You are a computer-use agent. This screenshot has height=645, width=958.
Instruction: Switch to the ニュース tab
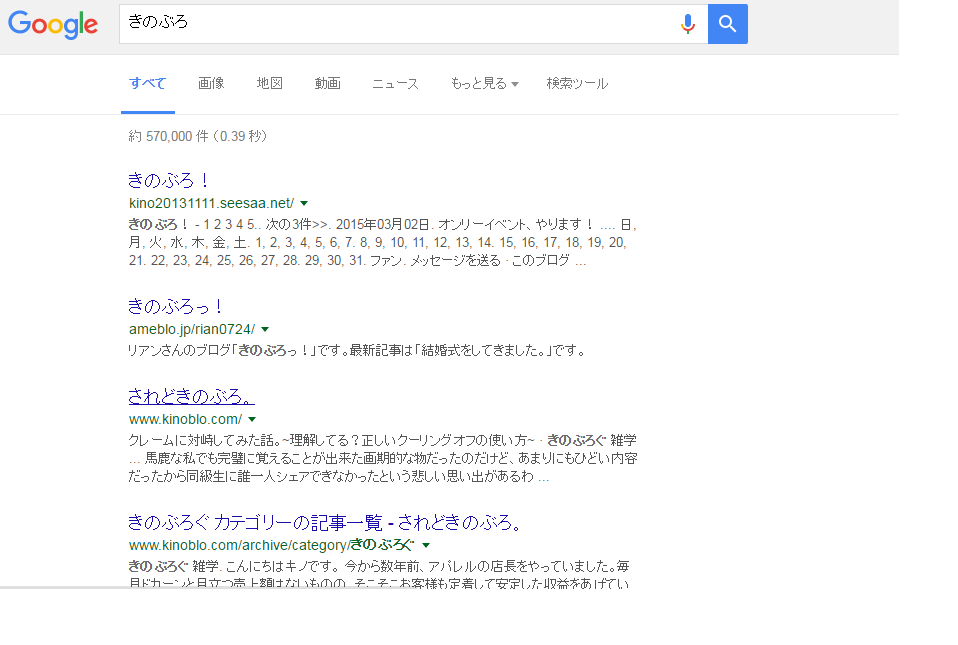pyautogui.click(x=395, y=84)
